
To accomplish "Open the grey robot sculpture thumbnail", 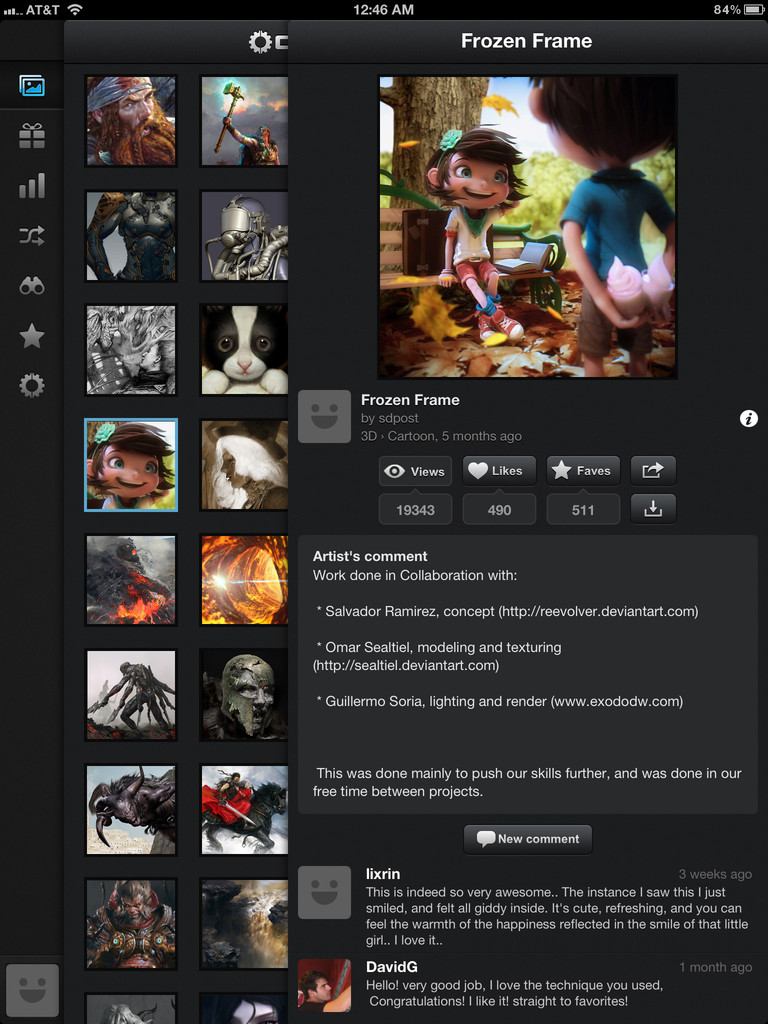I will [x=244, y=236].
